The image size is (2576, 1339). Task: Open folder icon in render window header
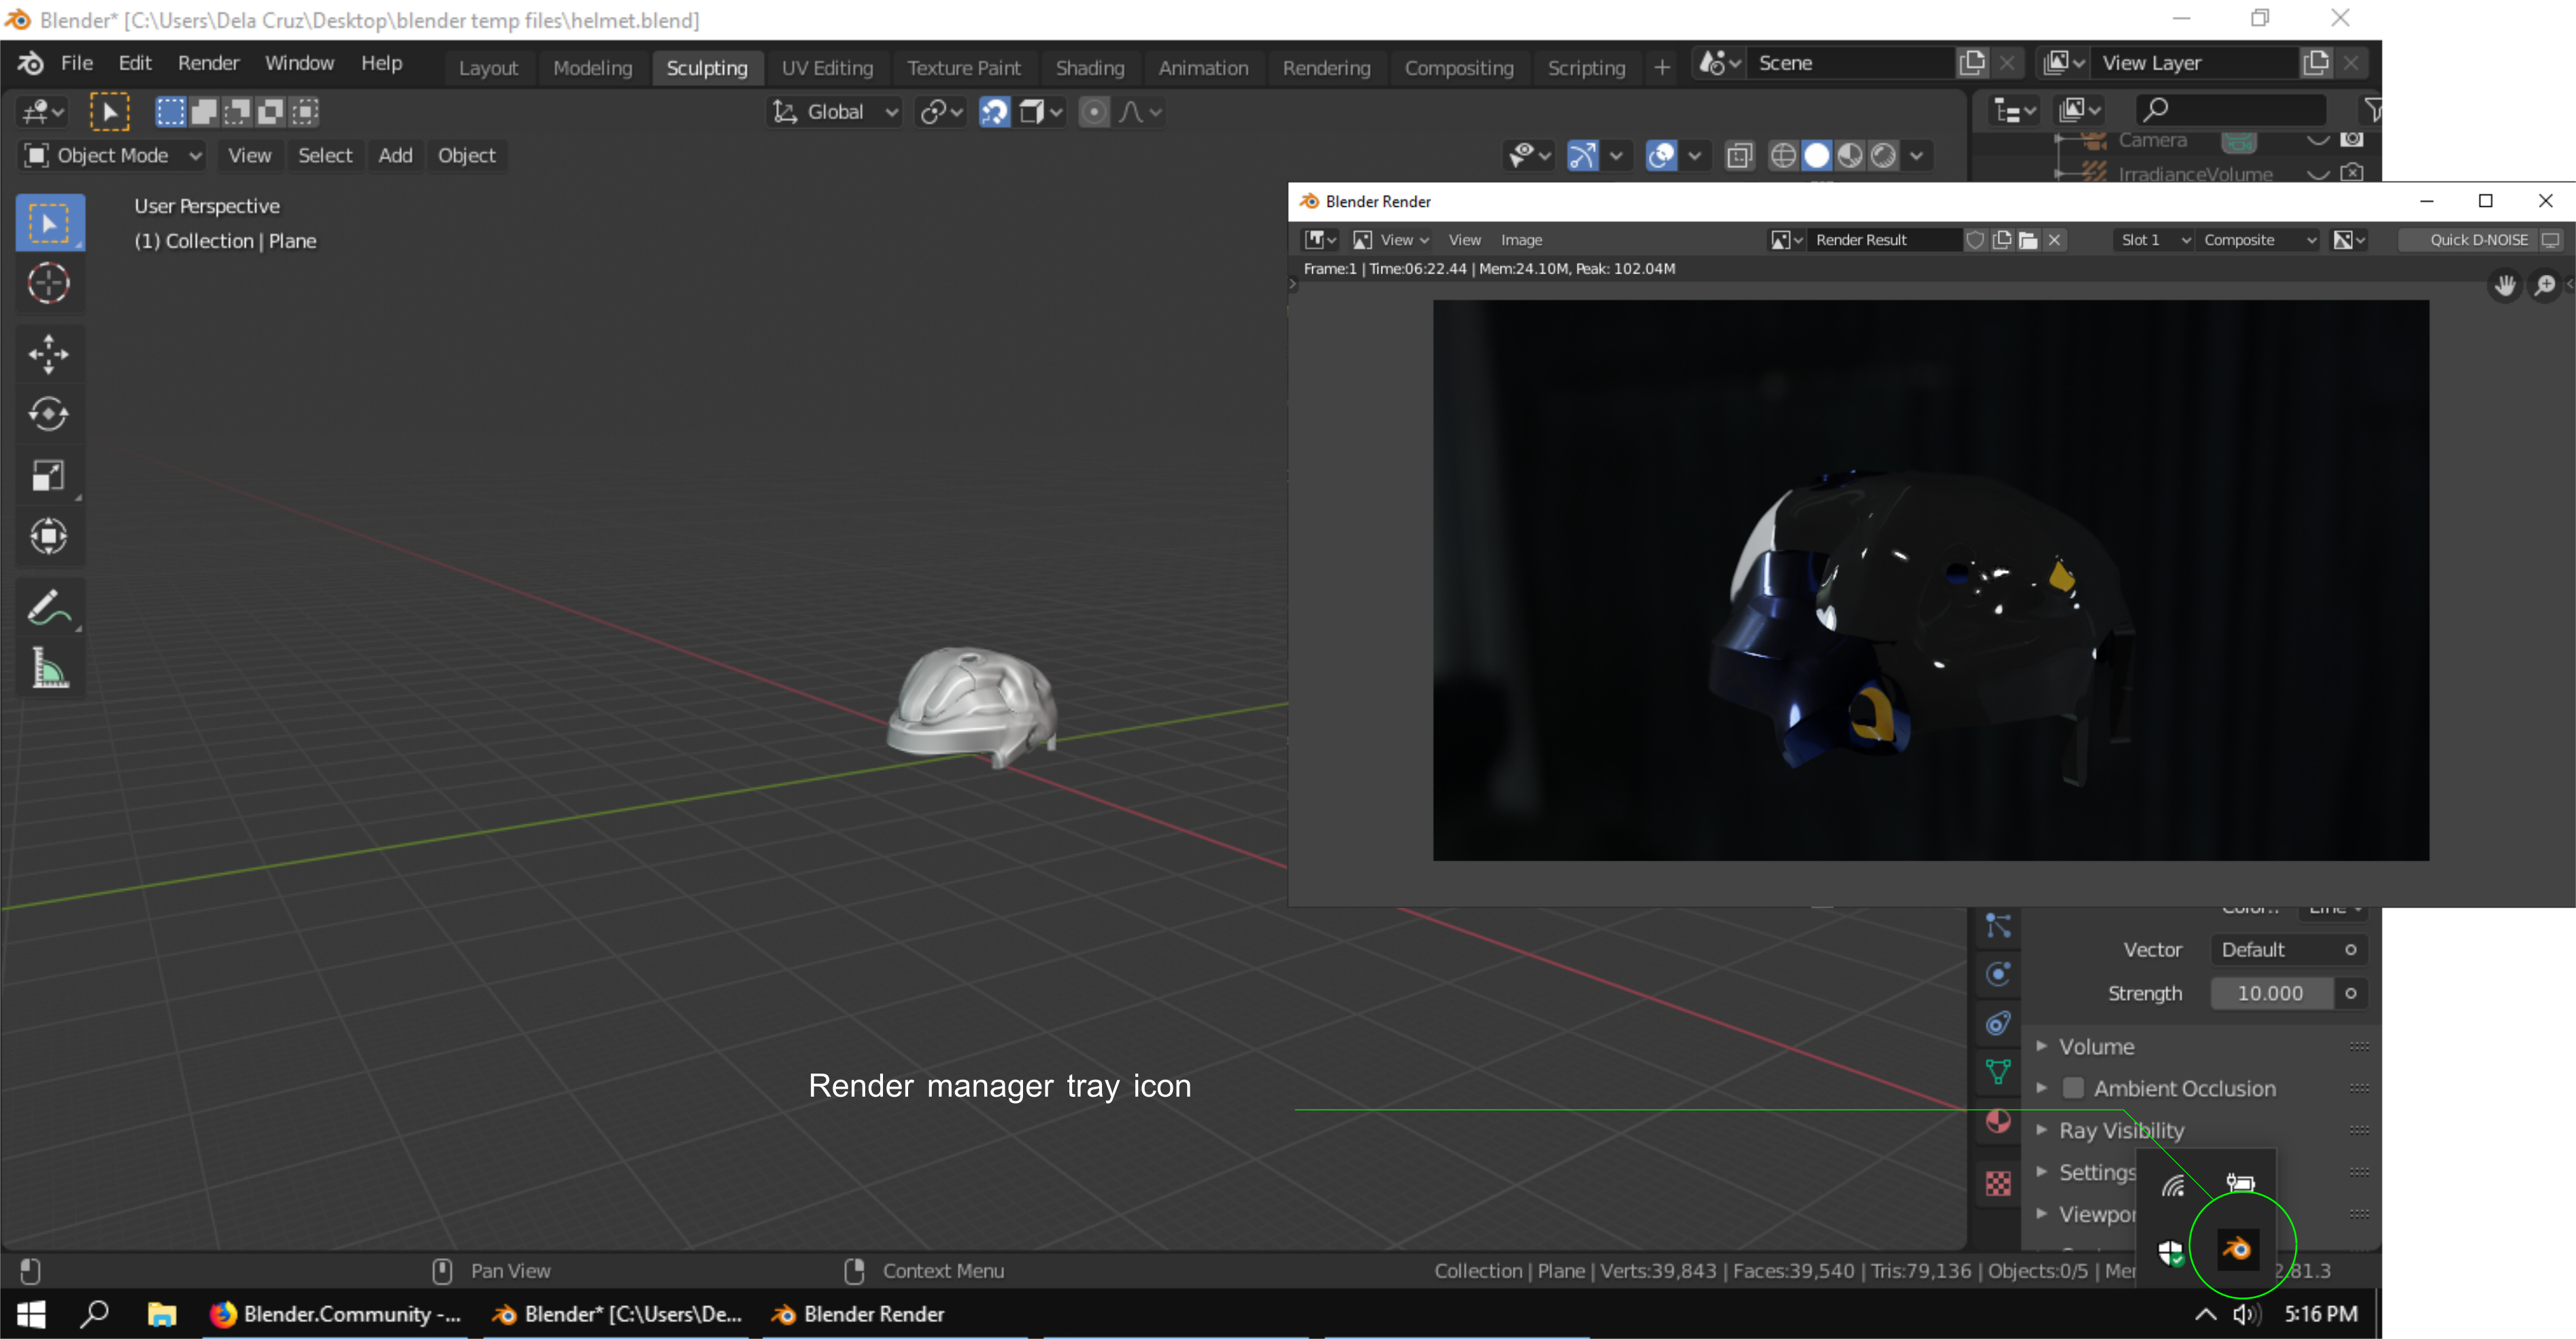click(2028, 240)
